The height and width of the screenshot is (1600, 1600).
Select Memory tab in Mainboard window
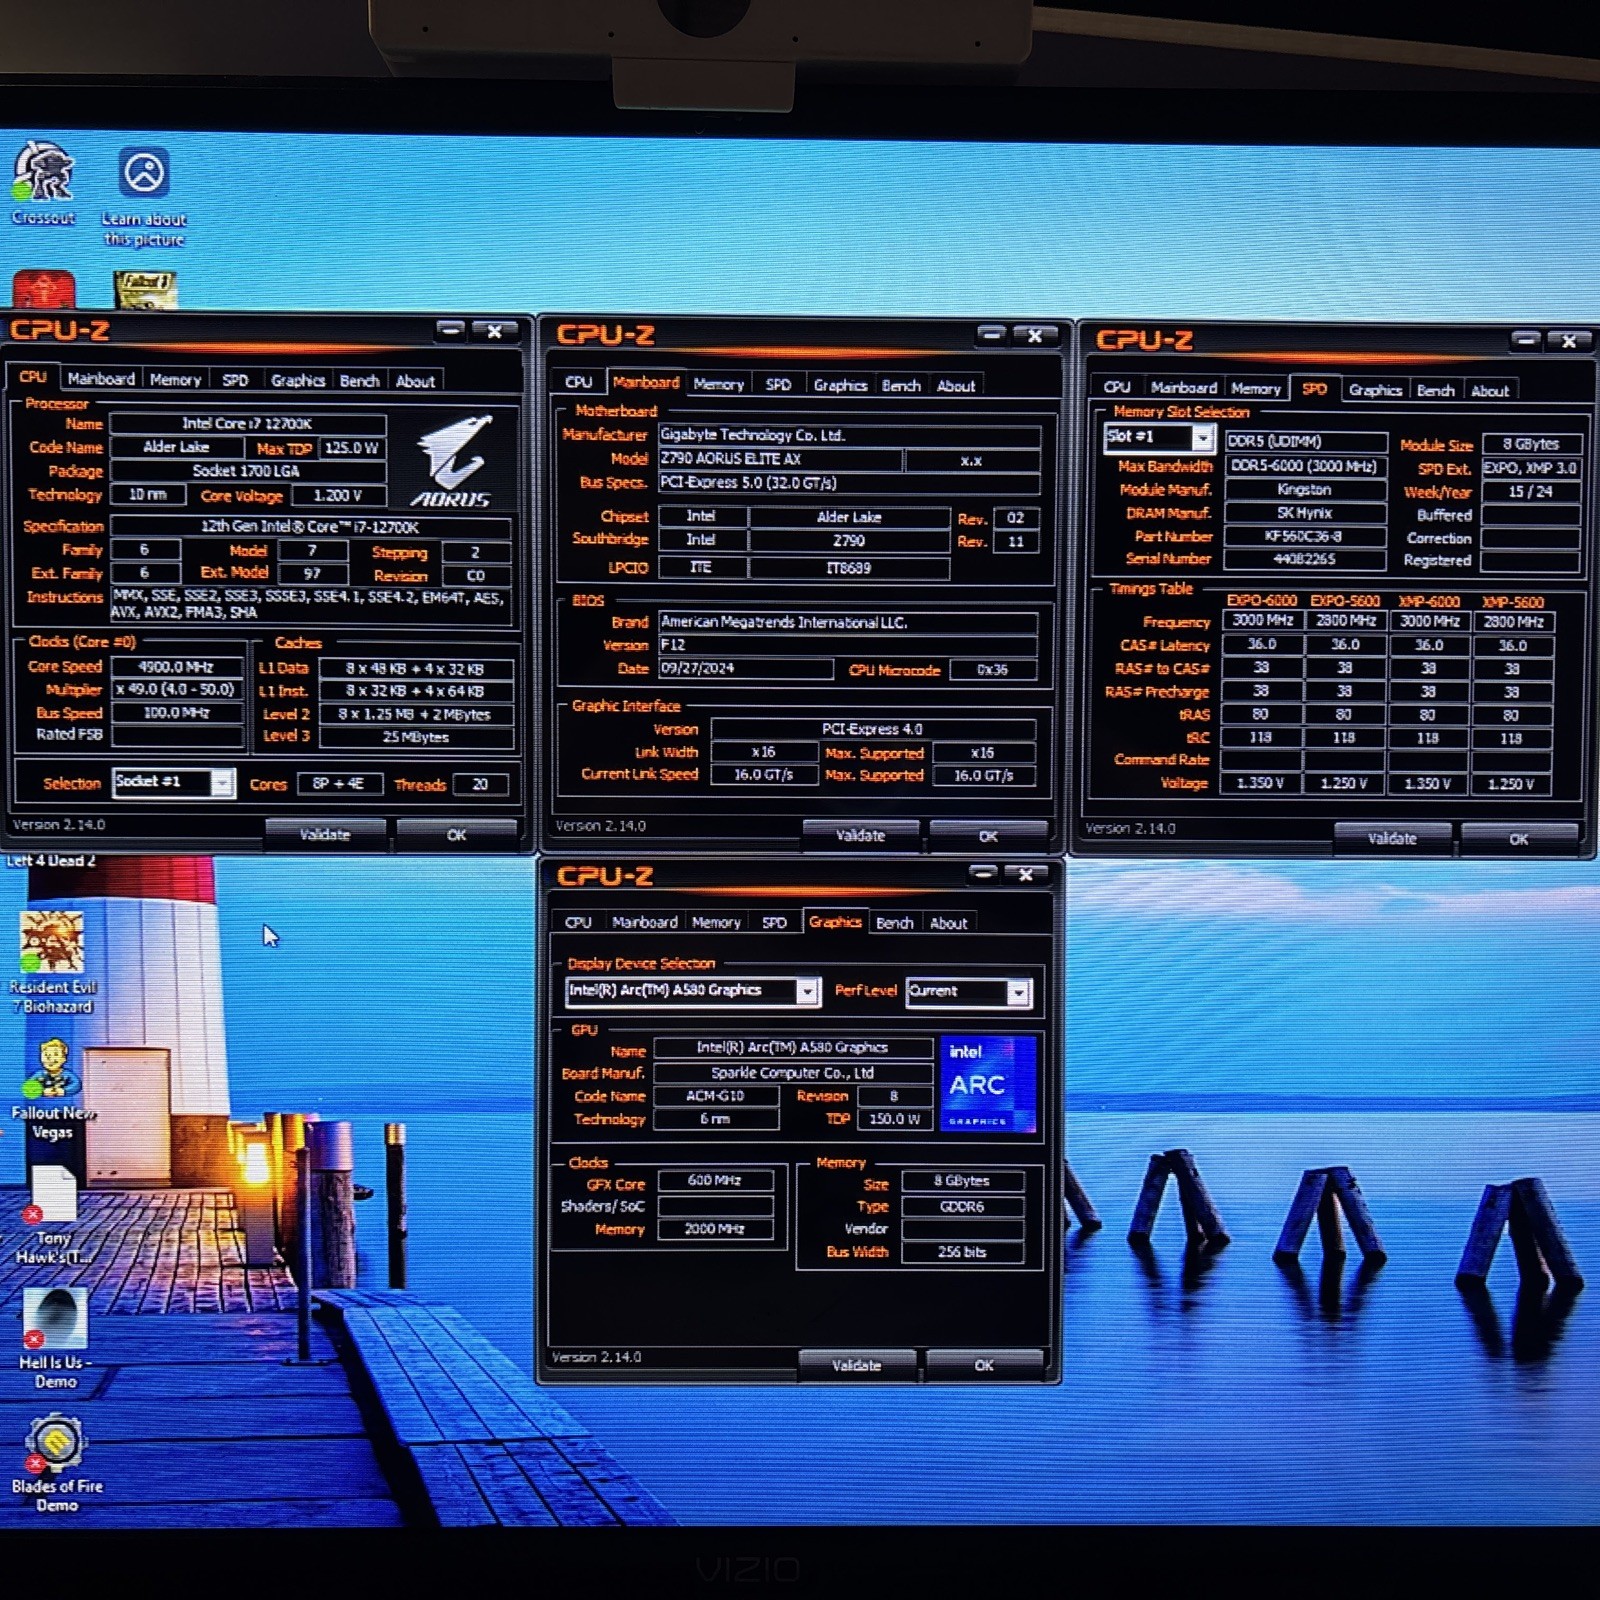pos(718,384)
